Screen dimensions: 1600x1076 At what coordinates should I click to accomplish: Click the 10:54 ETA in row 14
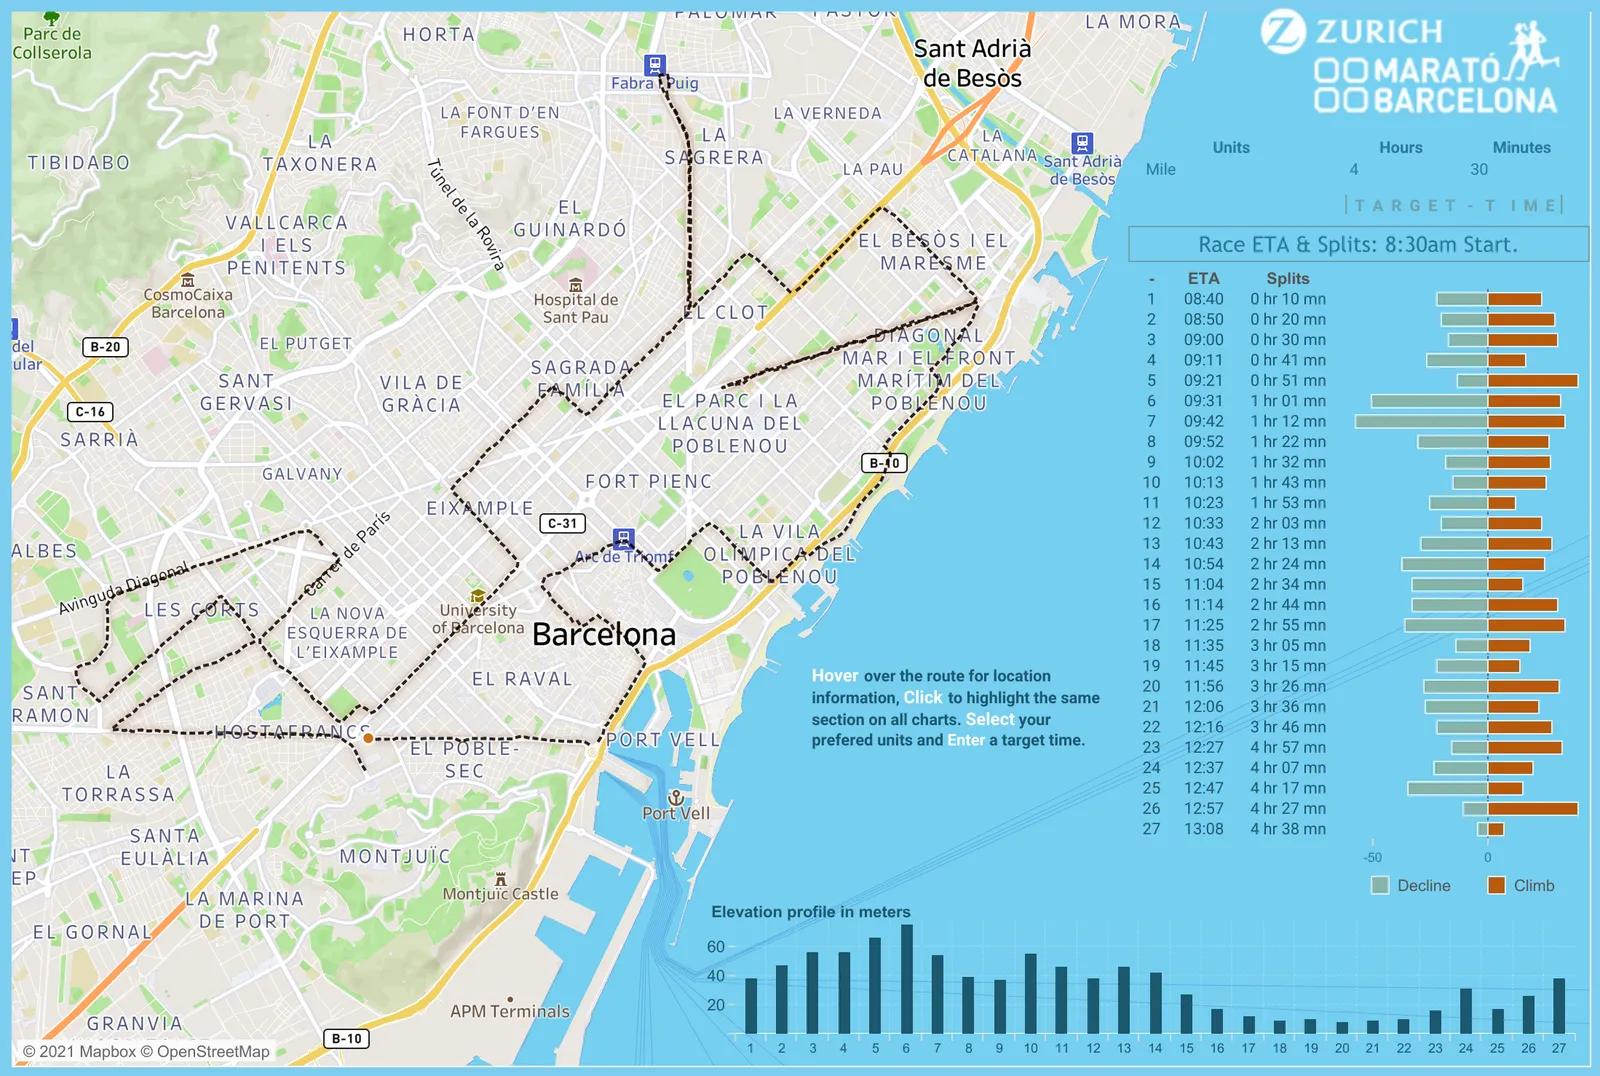(1204, 564)
